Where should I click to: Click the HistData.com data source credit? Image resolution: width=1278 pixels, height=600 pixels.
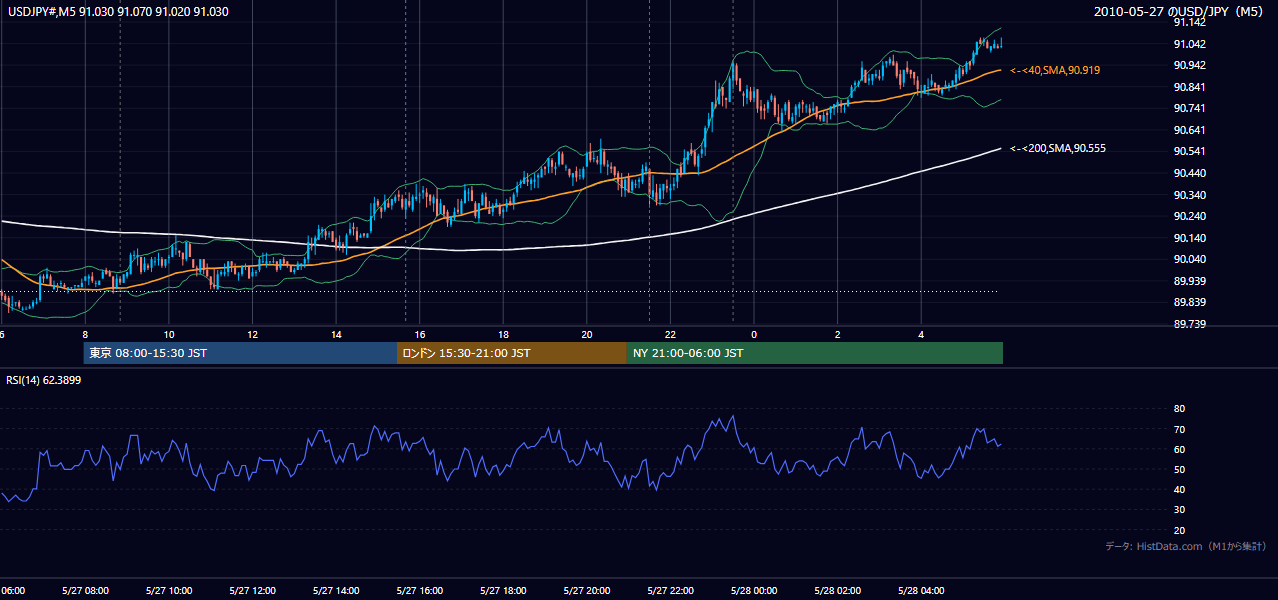[x=1185, y=546]
